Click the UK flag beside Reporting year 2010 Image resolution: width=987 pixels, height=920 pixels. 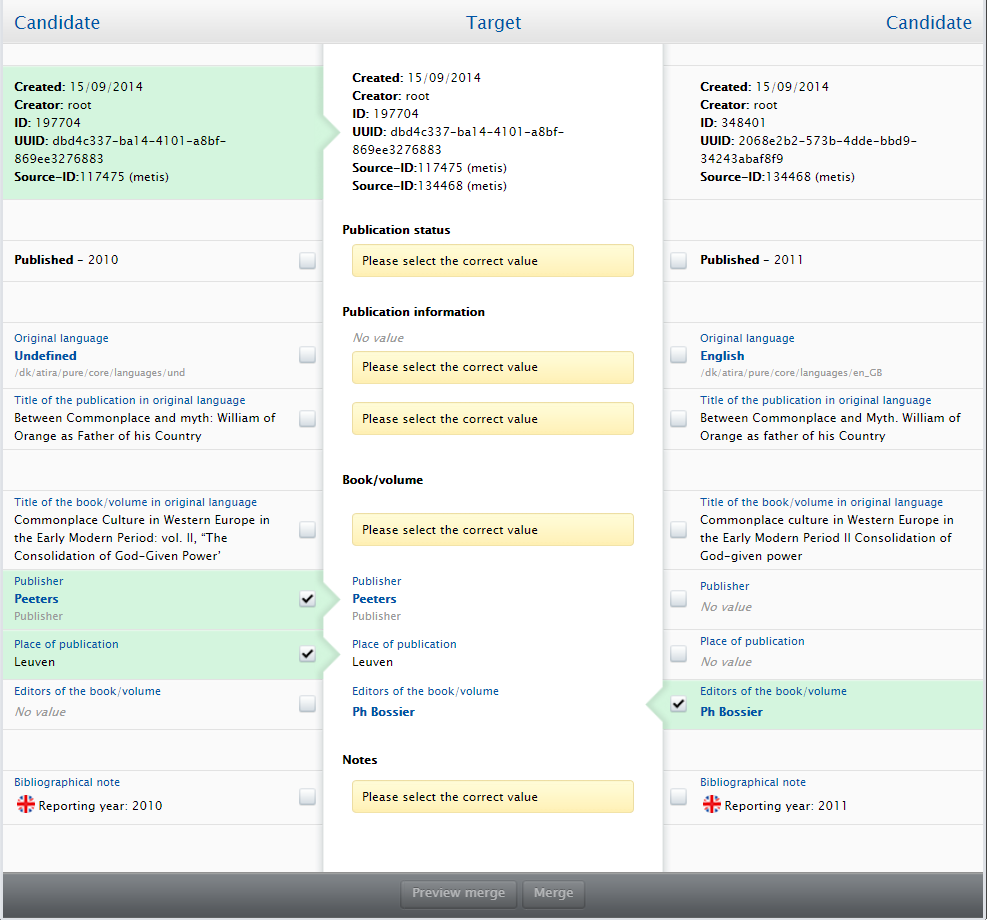(25, 805)
